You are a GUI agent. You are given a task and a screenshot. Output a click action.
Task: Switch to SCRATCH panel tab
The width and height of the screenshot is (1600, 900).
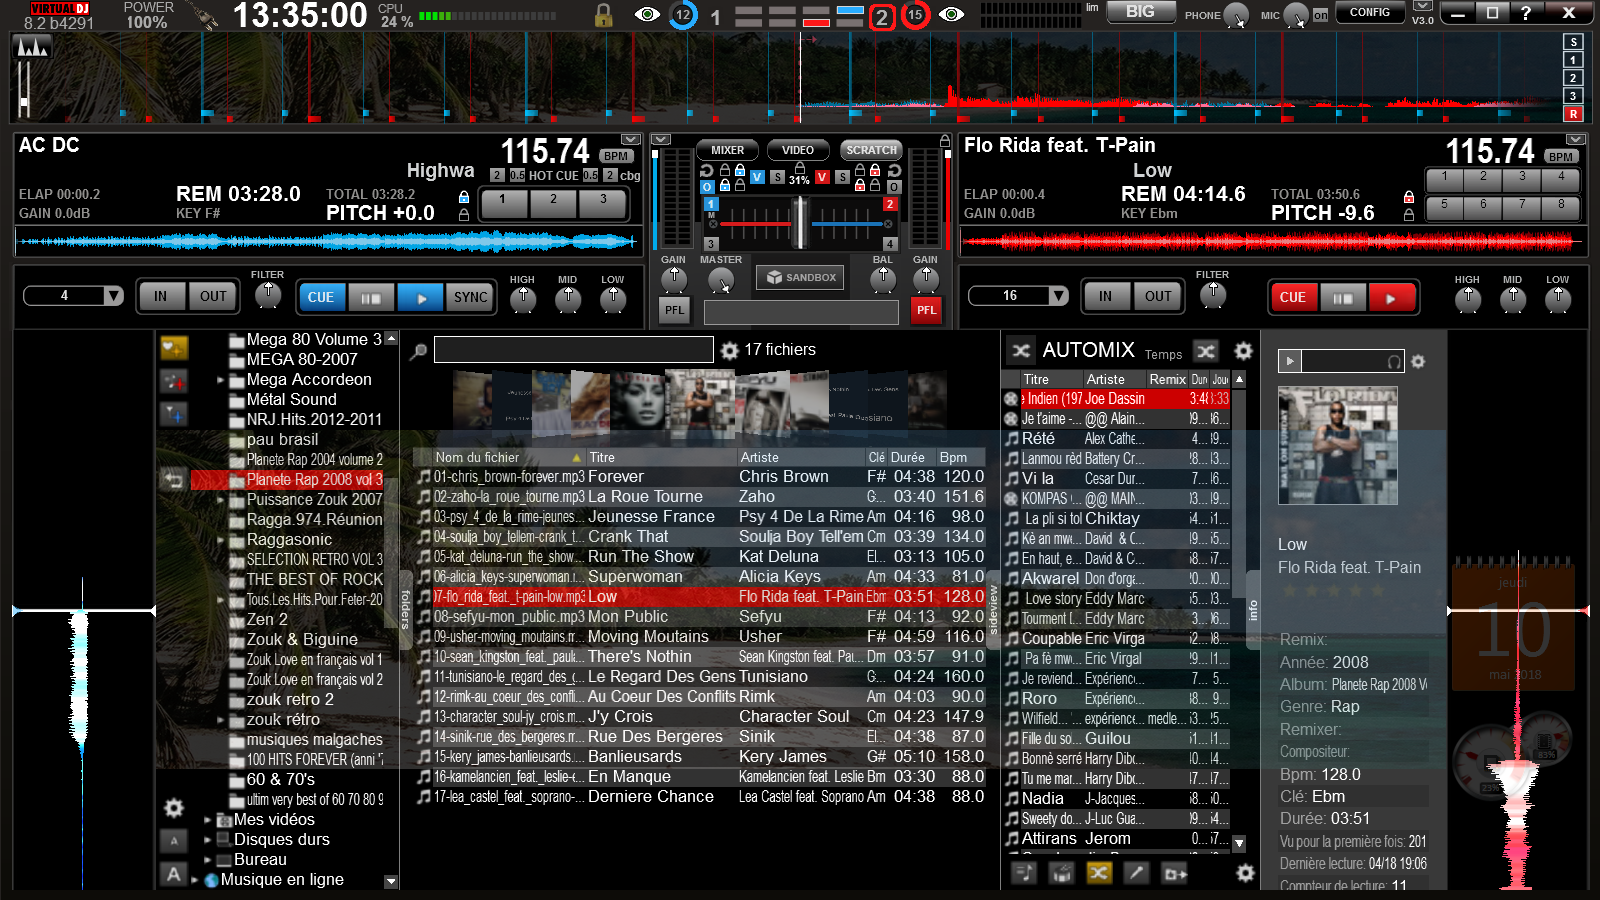871,150
